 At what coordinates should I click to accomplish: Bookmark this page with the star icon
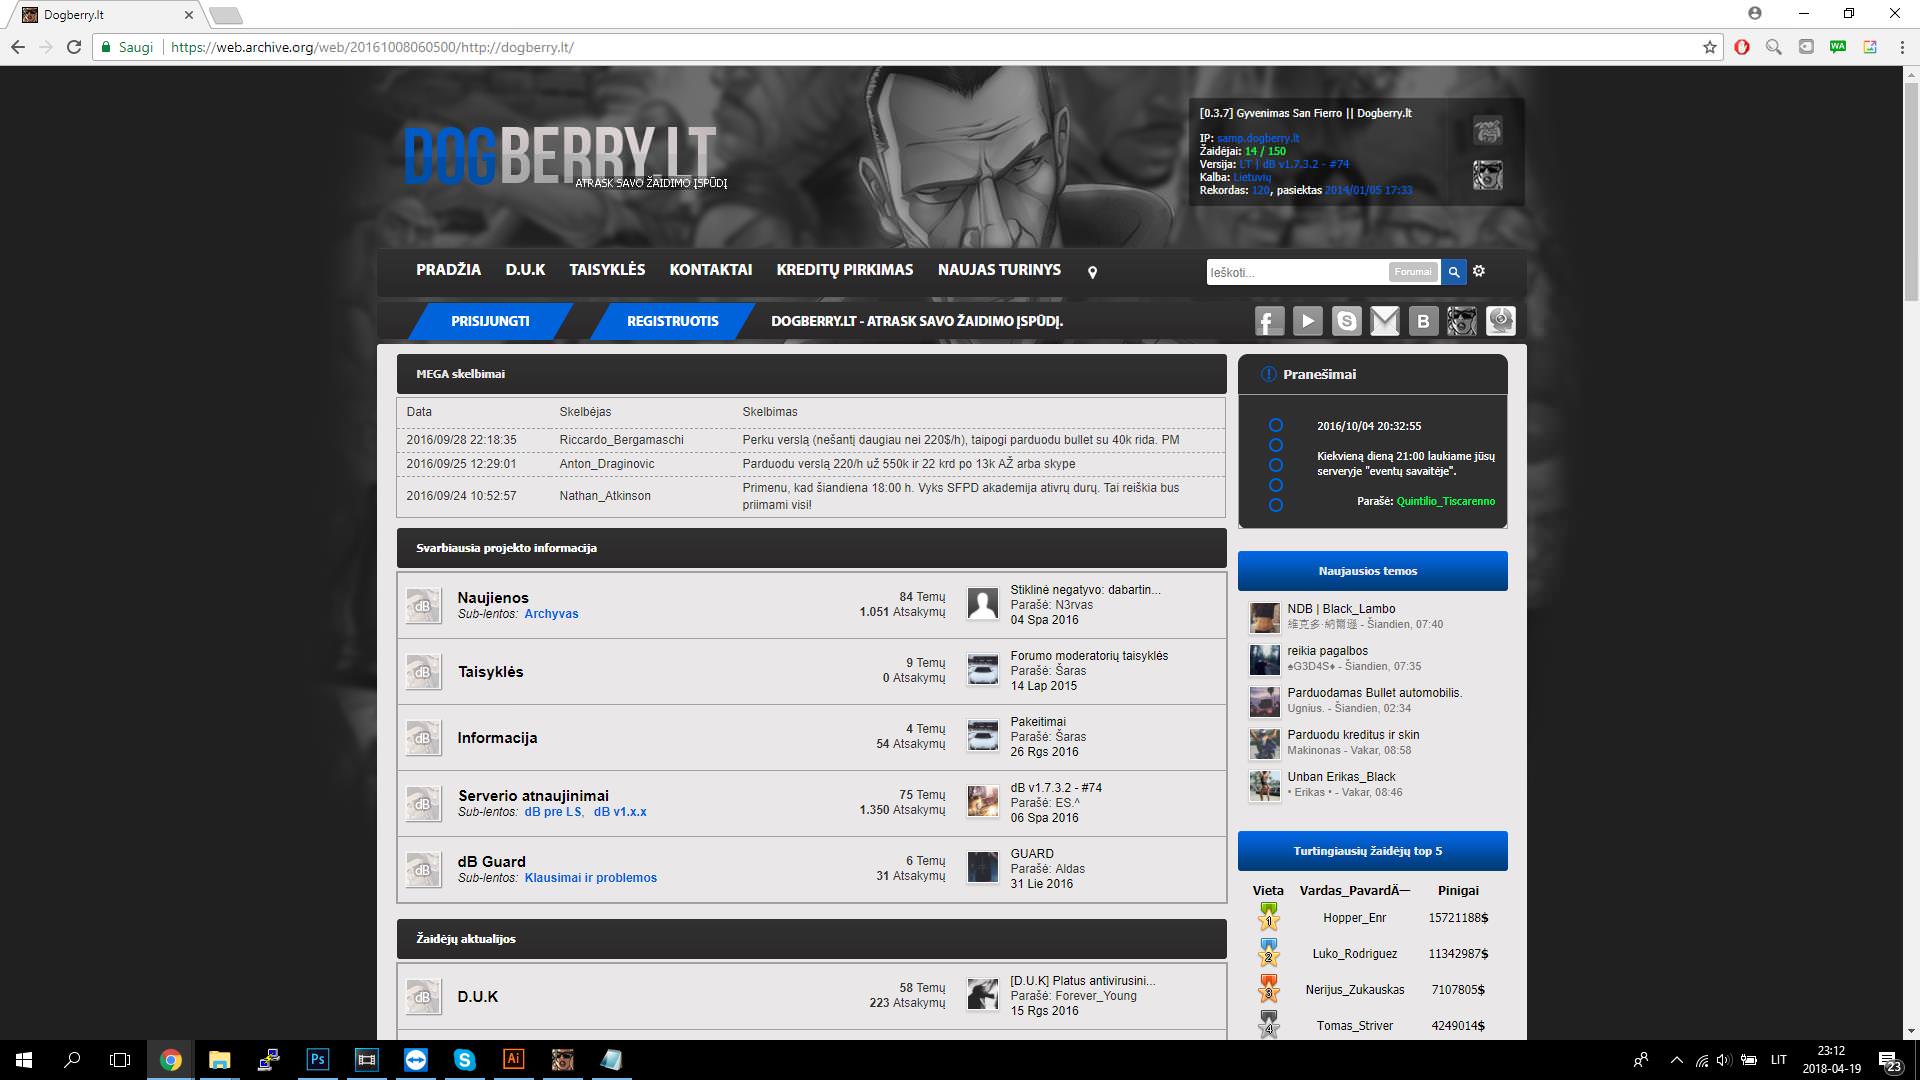(1710, 47)
